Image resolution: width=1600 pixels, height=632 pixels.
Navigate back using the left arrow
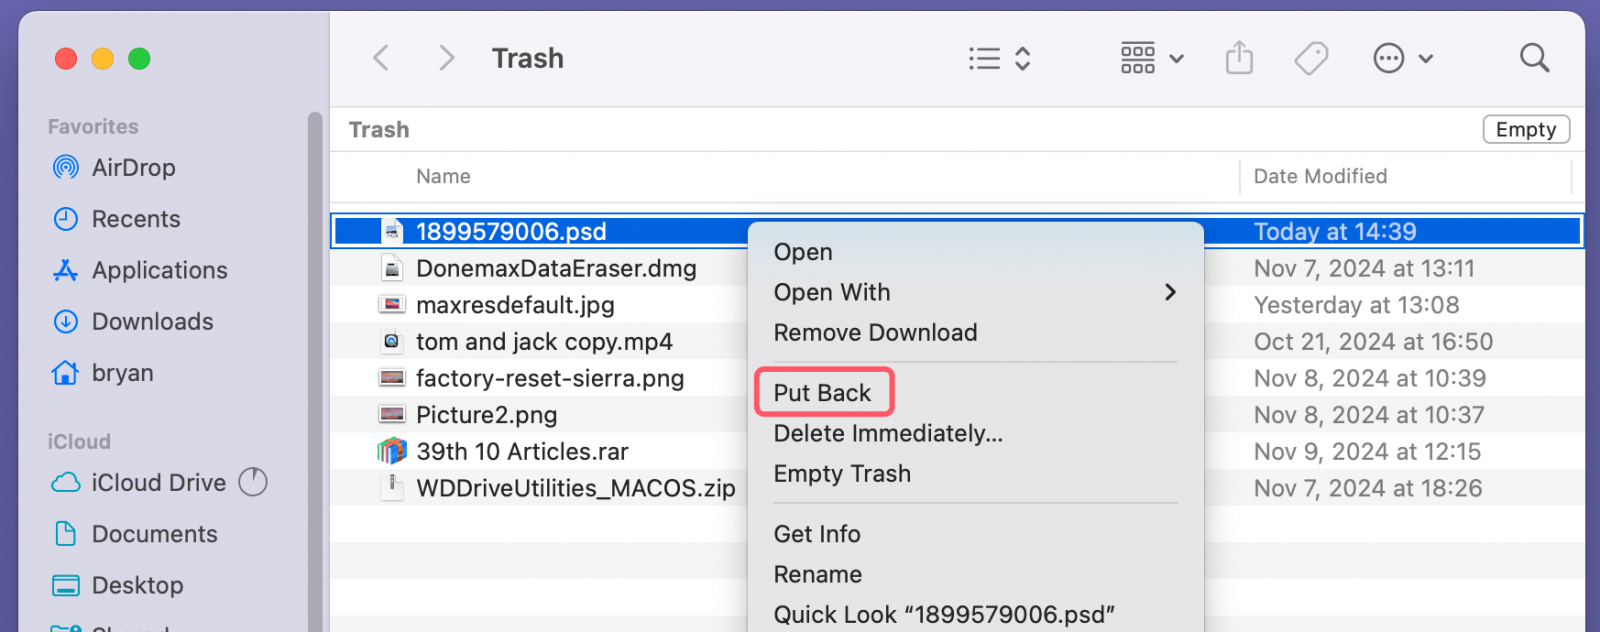[x=381, y=58]
